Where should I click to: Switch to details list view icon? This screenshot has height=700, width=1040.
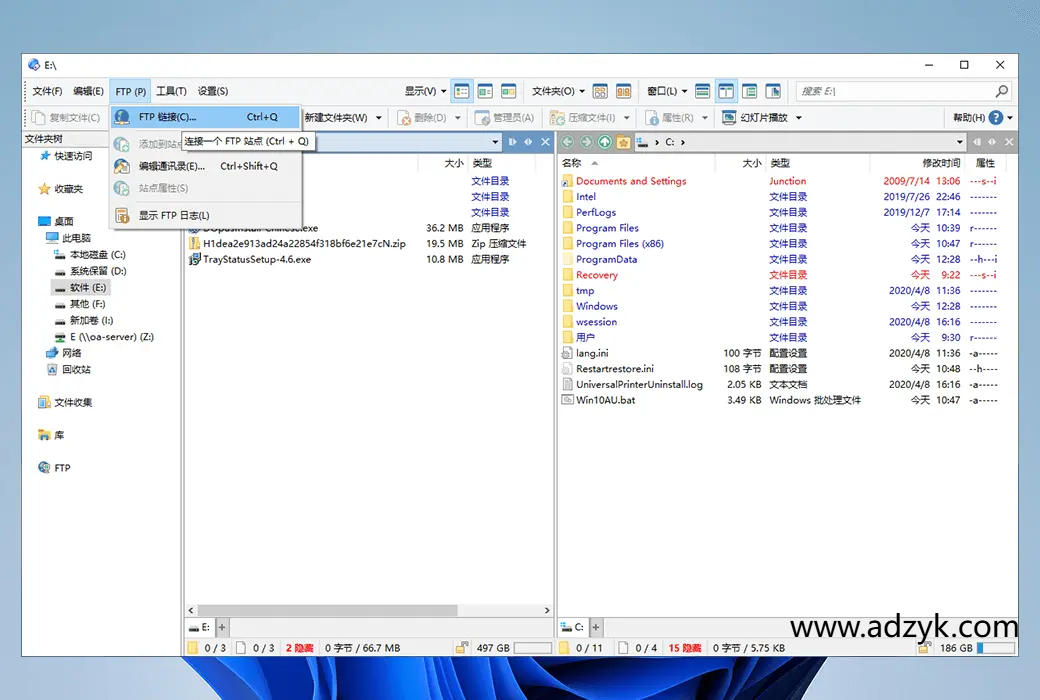(462, 91)
